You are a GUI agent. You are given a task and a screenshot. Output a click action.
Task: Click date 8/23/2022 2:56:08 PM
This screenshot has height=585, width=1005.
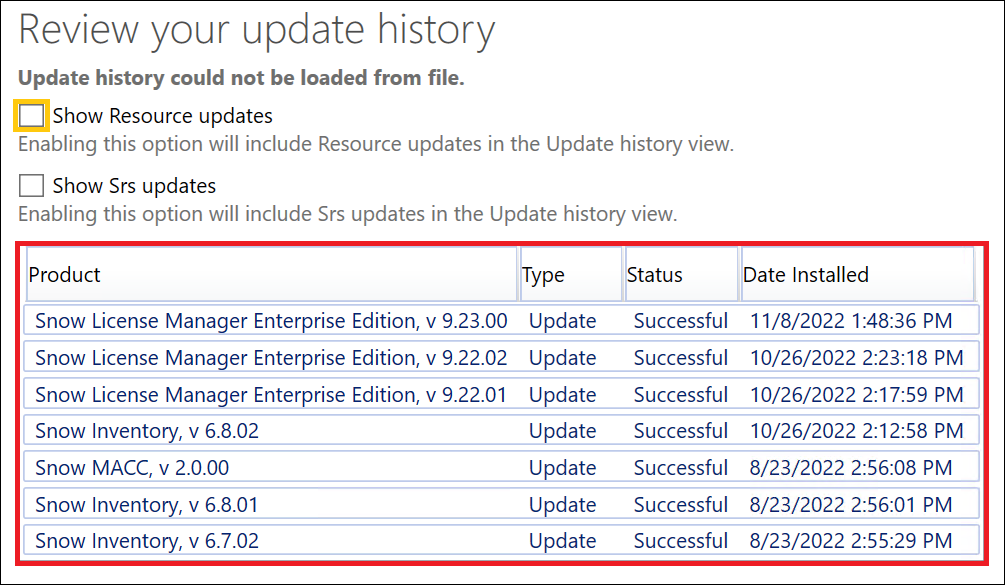[x=851, y=468]
